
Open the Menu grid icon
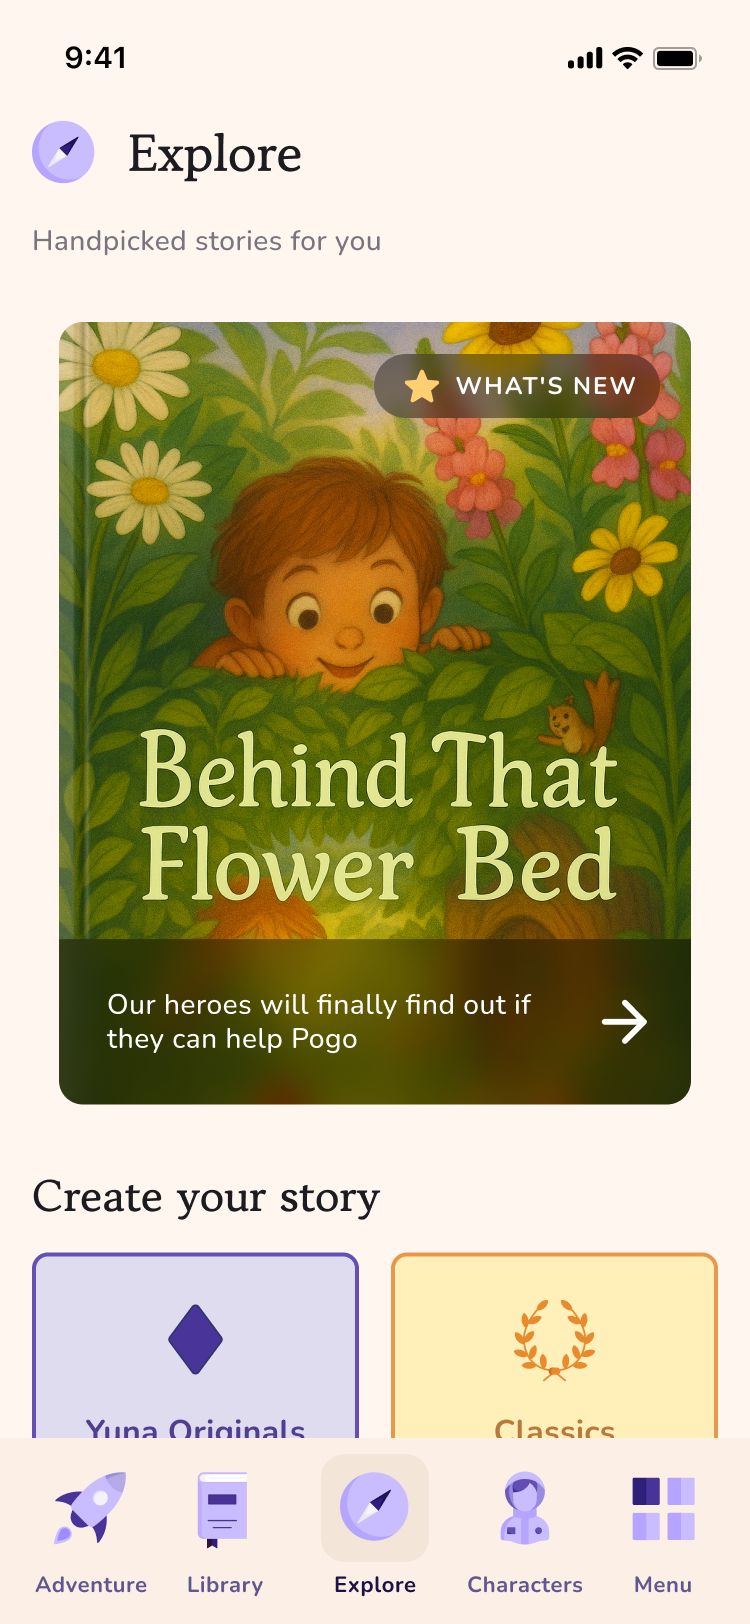663,1508
